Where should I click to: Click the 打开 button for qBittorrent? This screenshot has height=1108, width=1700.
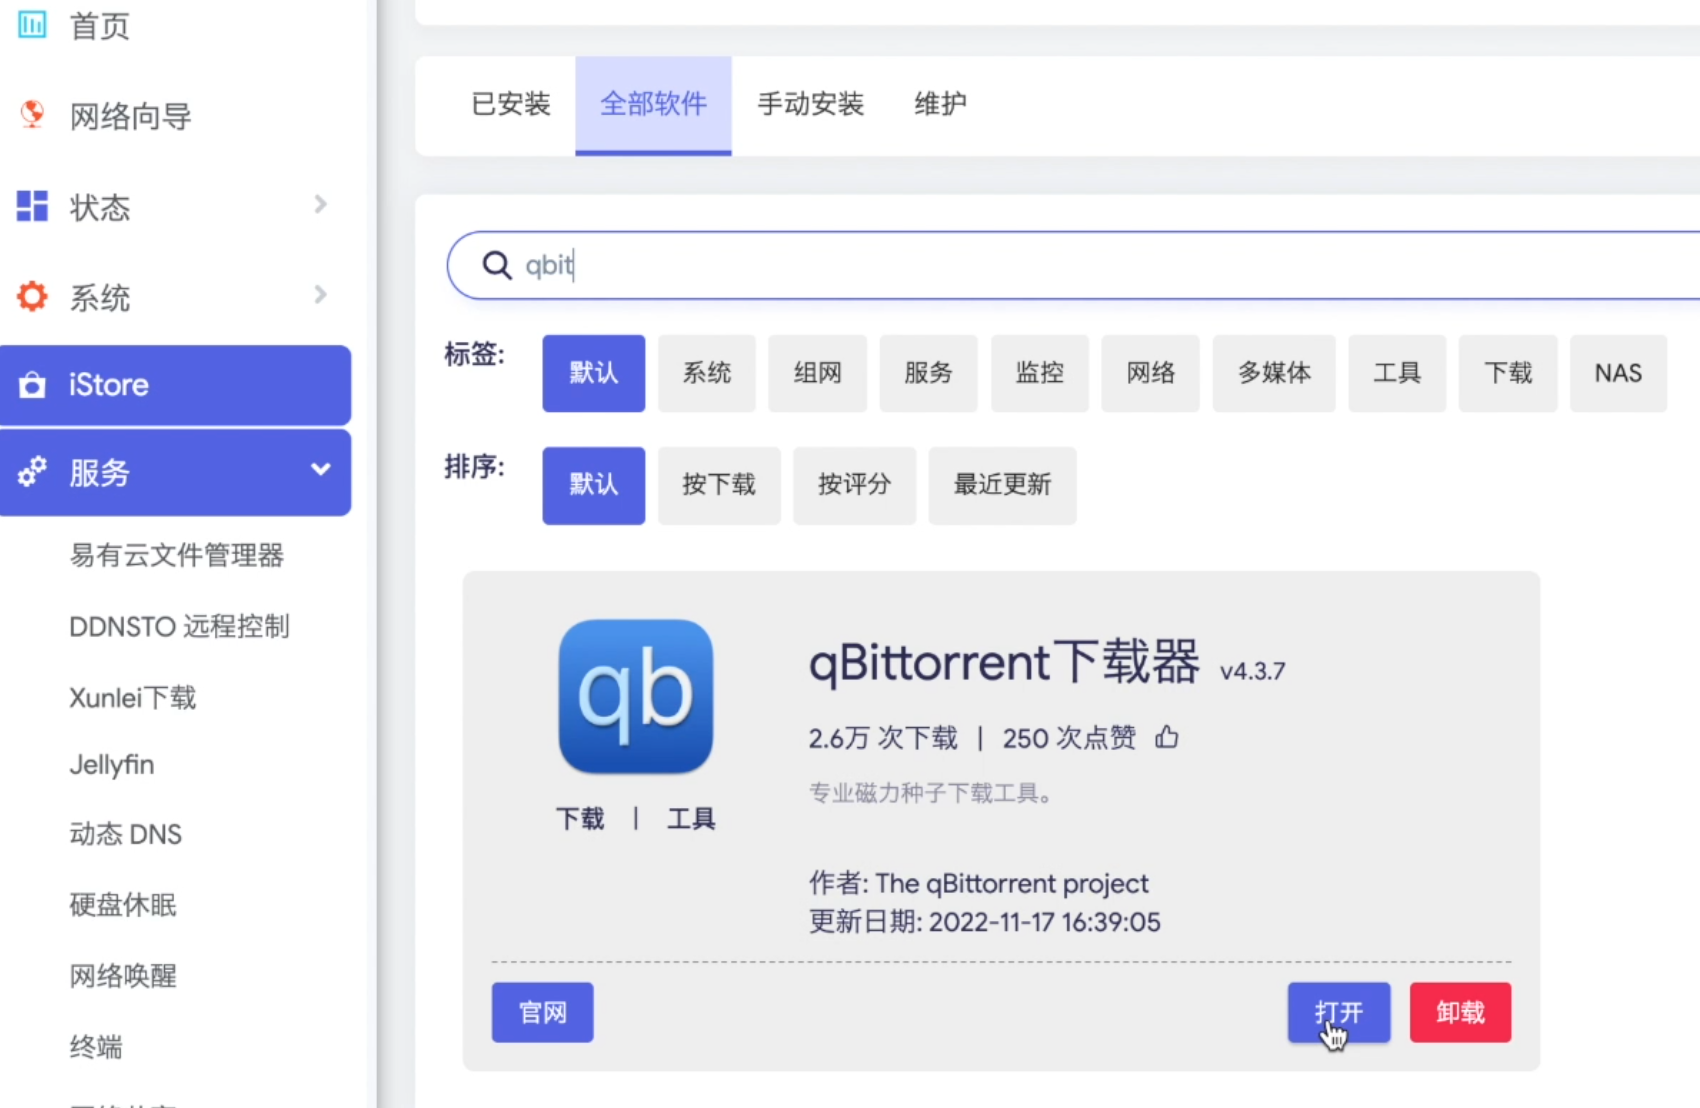[1339, 1012]
